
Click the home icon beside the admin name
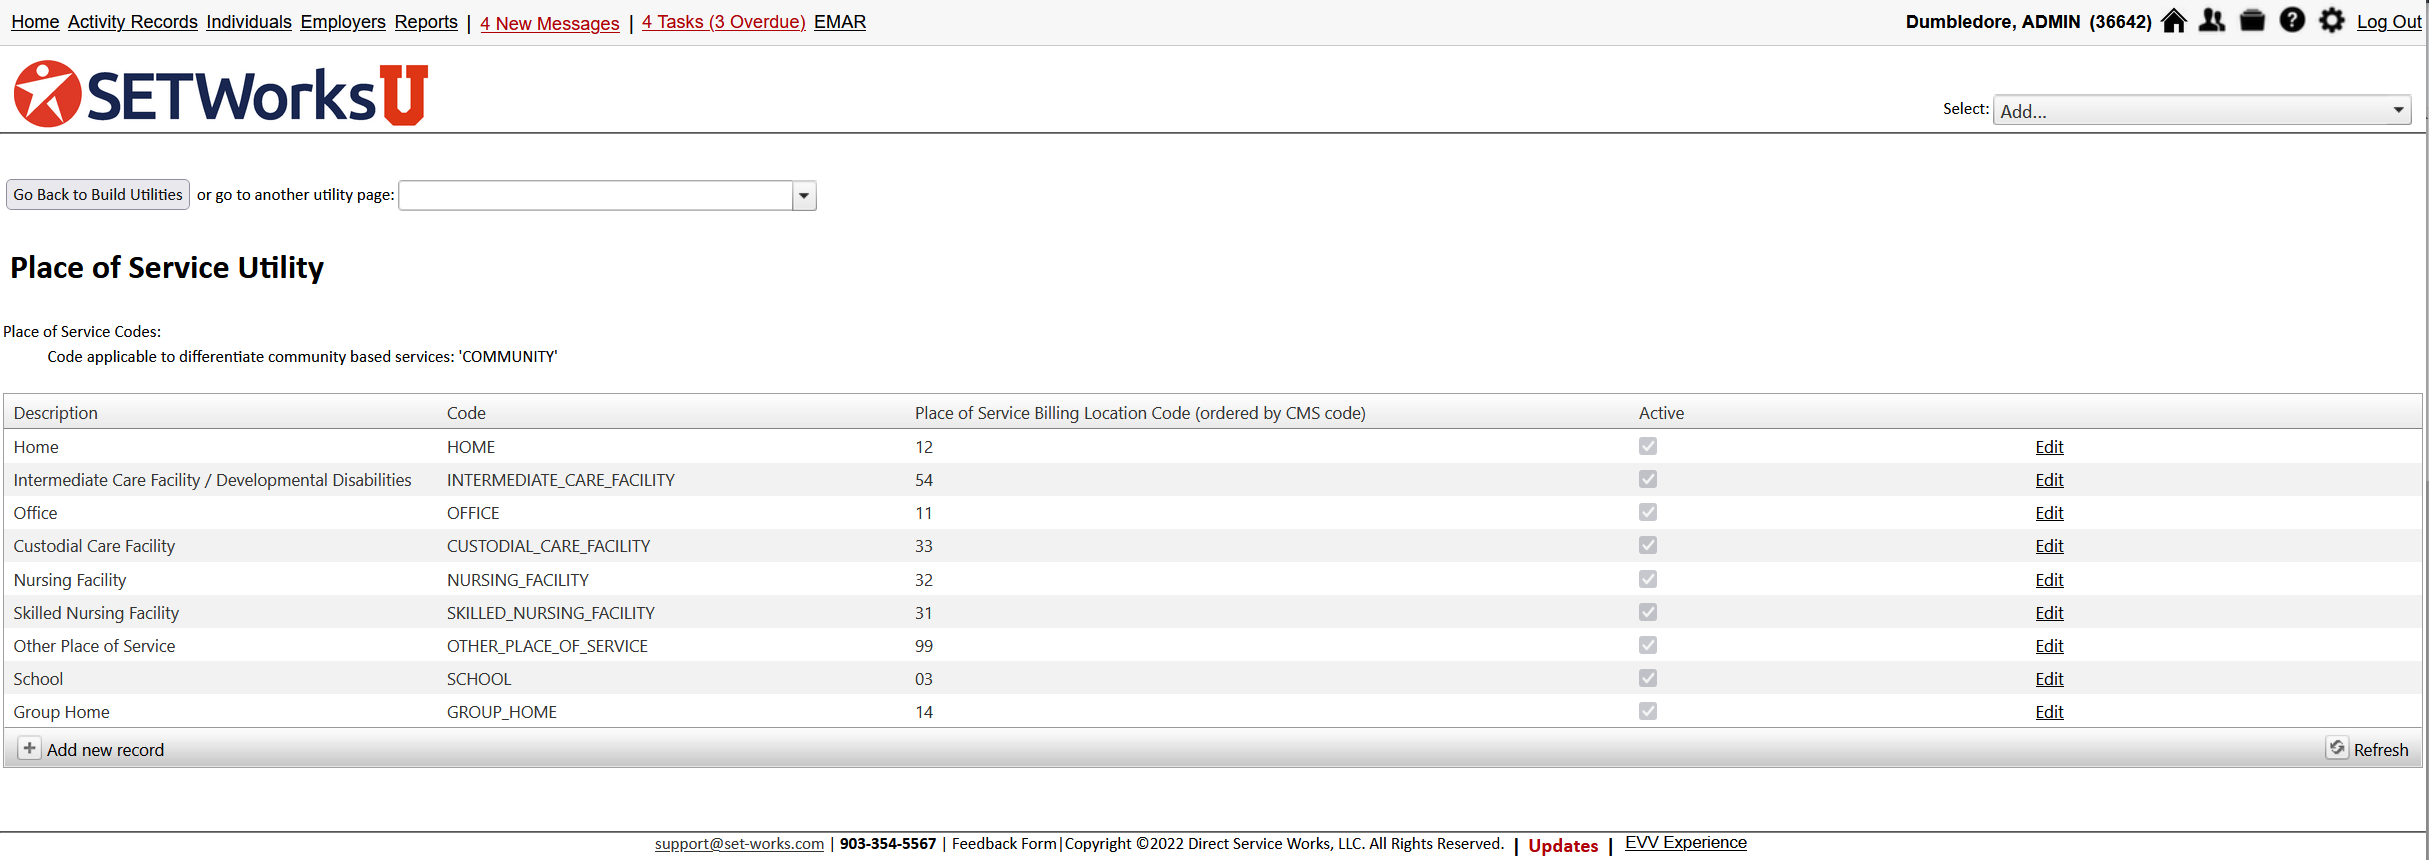coord(2173,21)
